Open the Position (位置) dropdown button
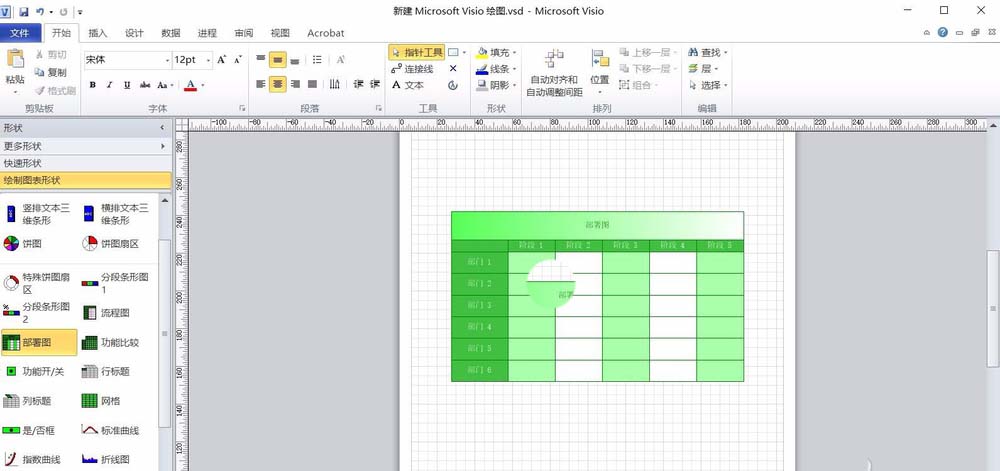Image resolution: width=1000 pixels, height=471 pixels. 599,73
